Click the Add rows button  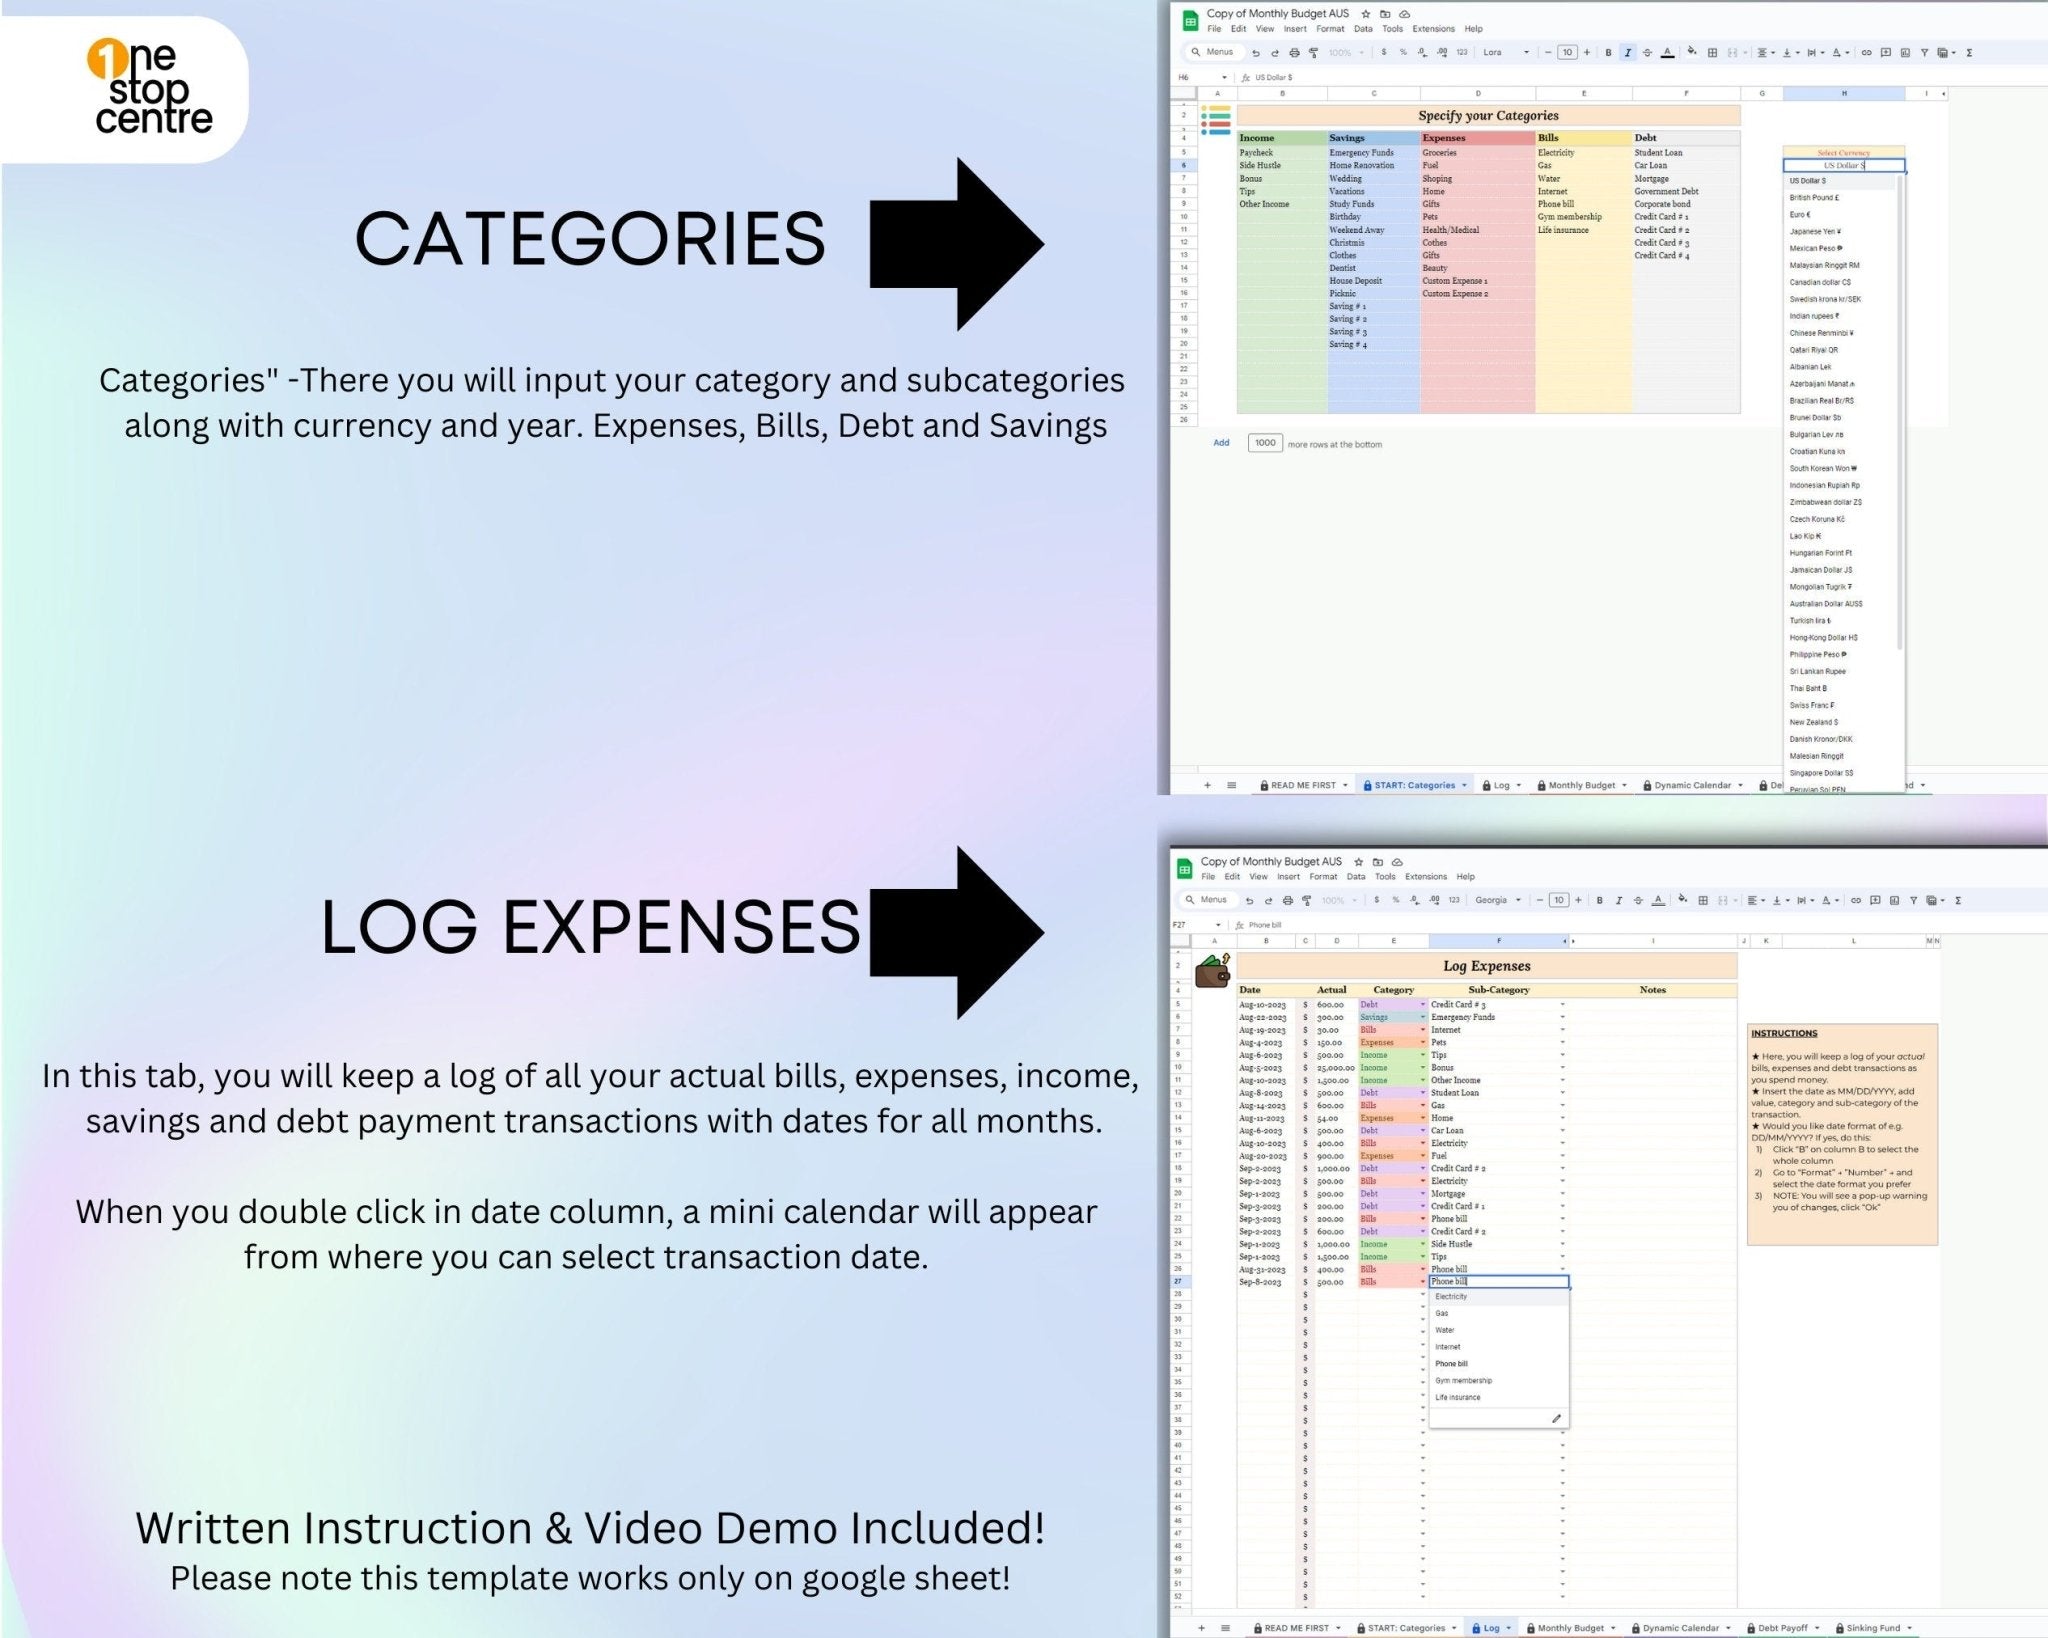pyautogui.click(x=1220, y=444)
